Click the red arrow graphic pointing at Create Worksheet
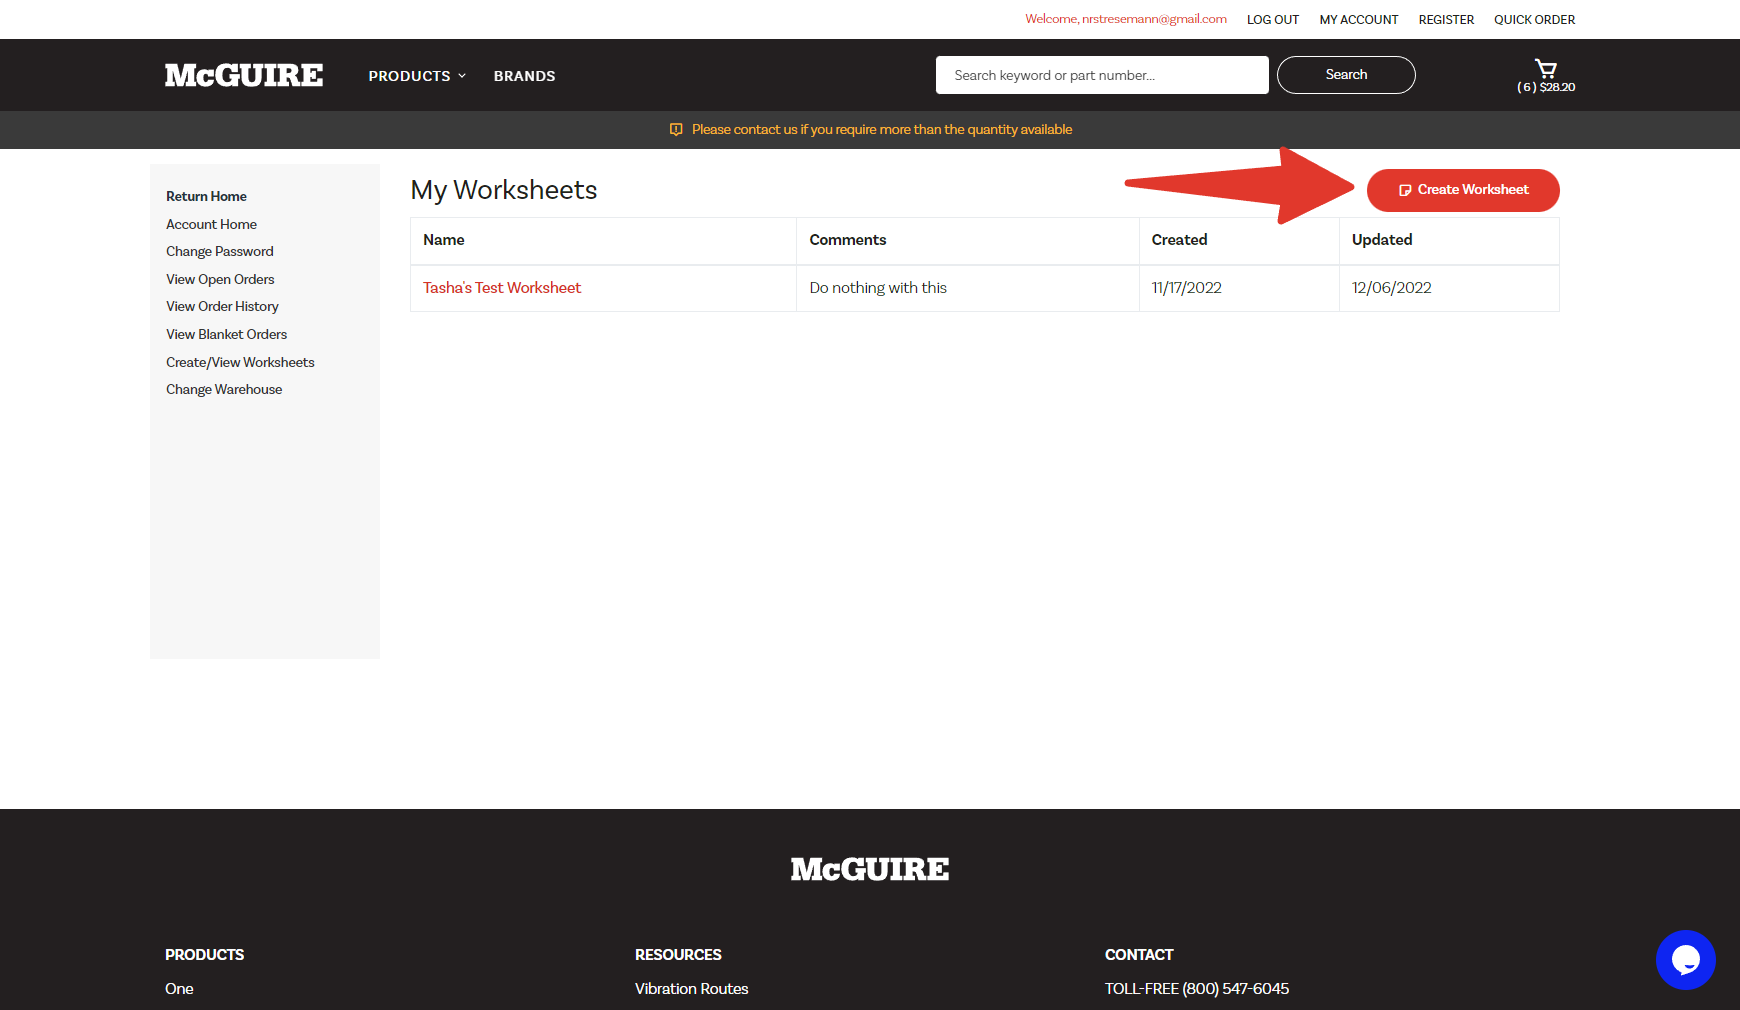 click(x=1240, y=189)
